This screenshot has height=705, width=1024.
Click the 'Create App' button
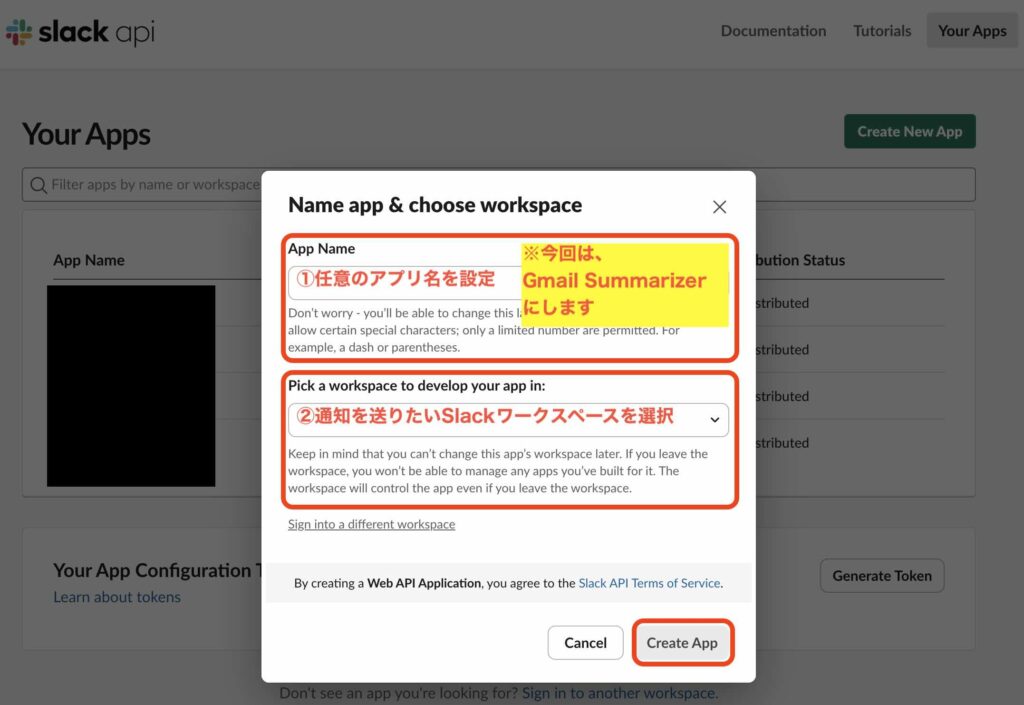[683, 643]
